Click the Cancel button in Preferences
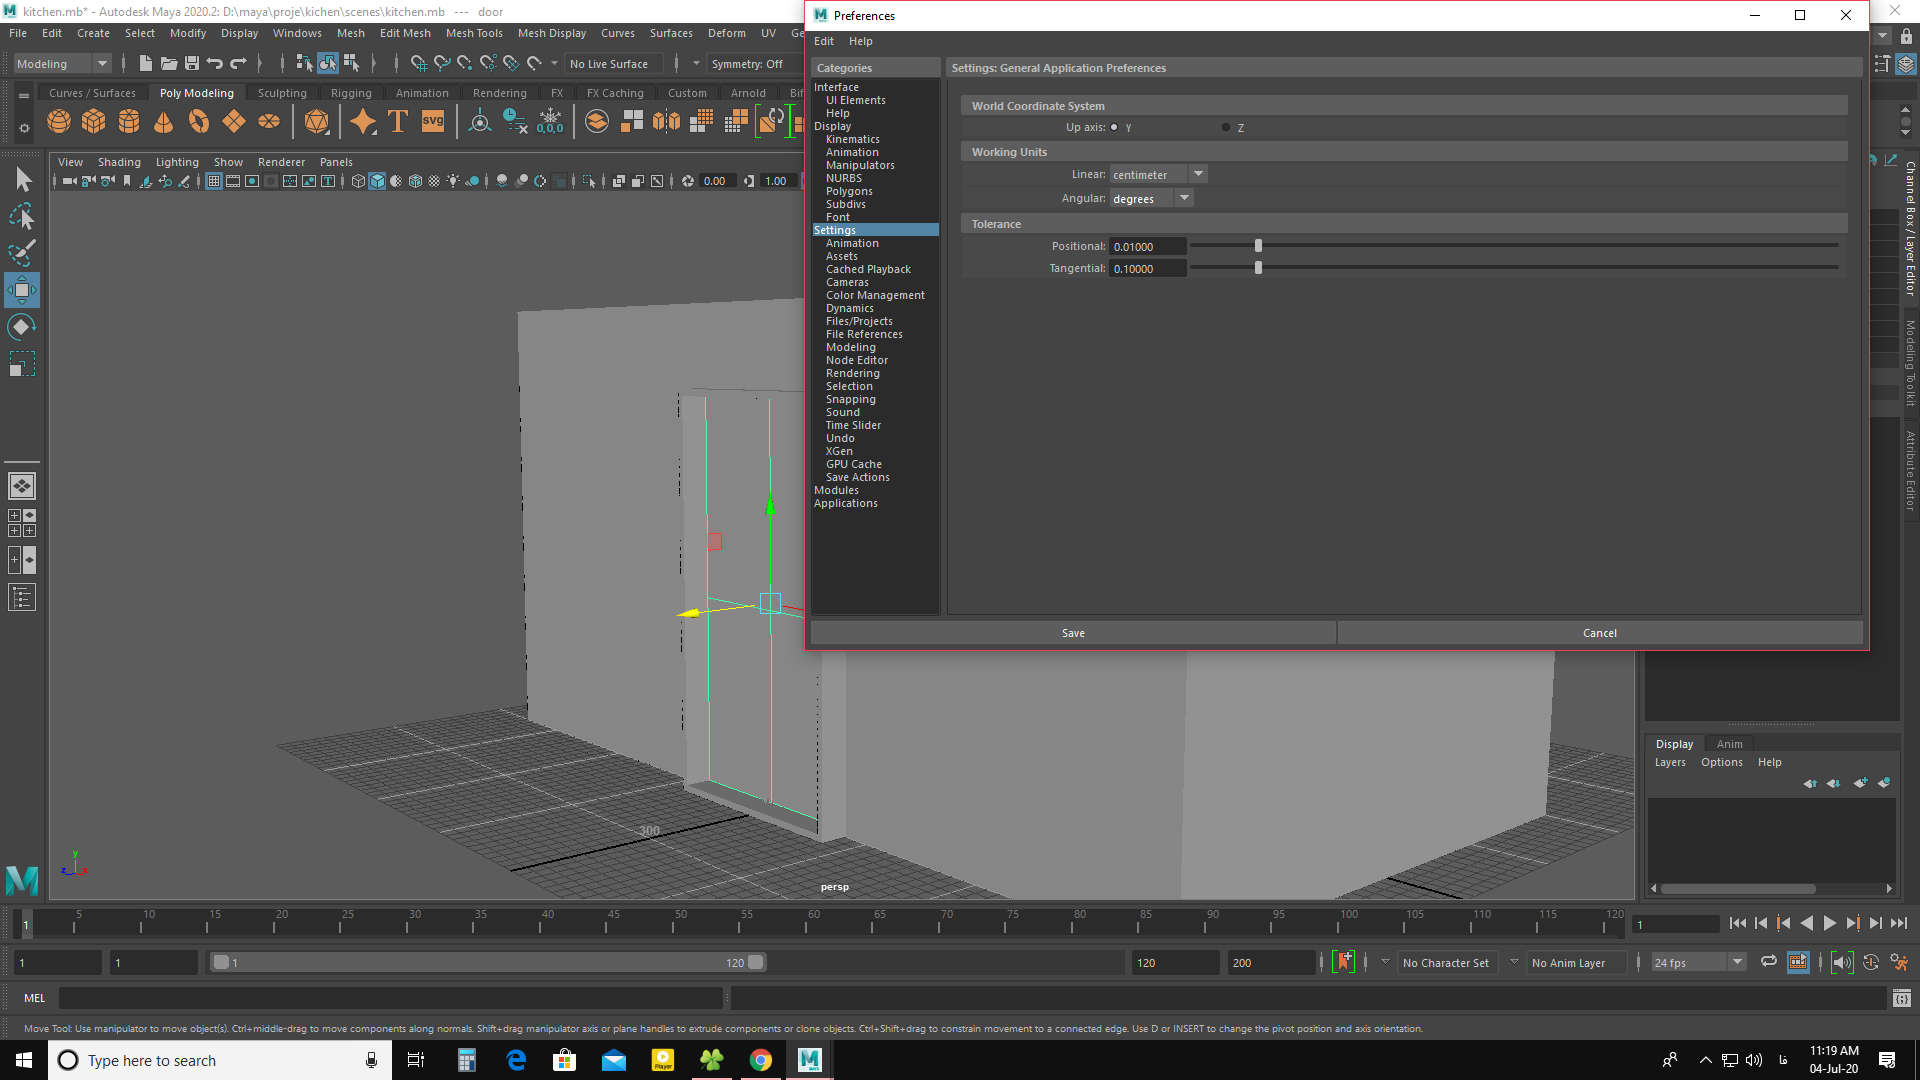1920x1080 pixels. coord(1600,633)
